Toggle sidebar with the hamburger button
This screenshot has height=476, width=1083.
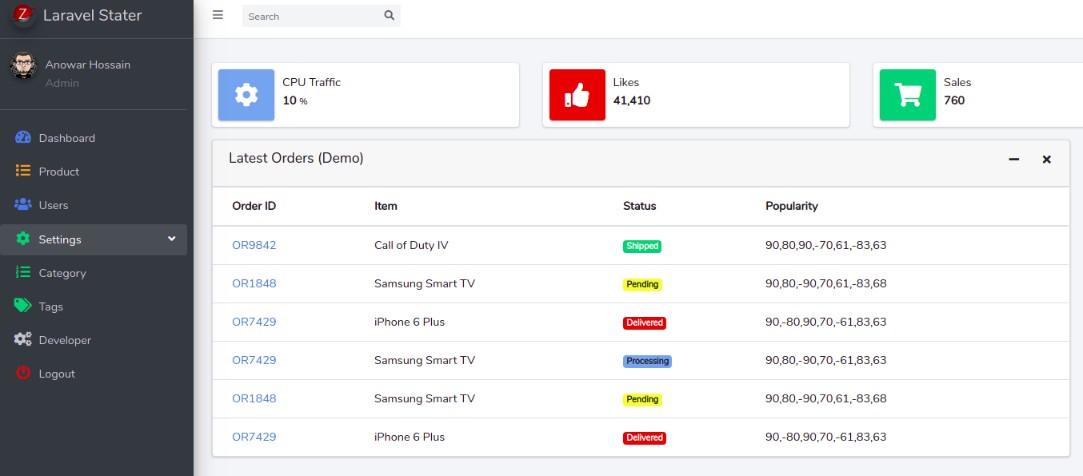[218, 15]
